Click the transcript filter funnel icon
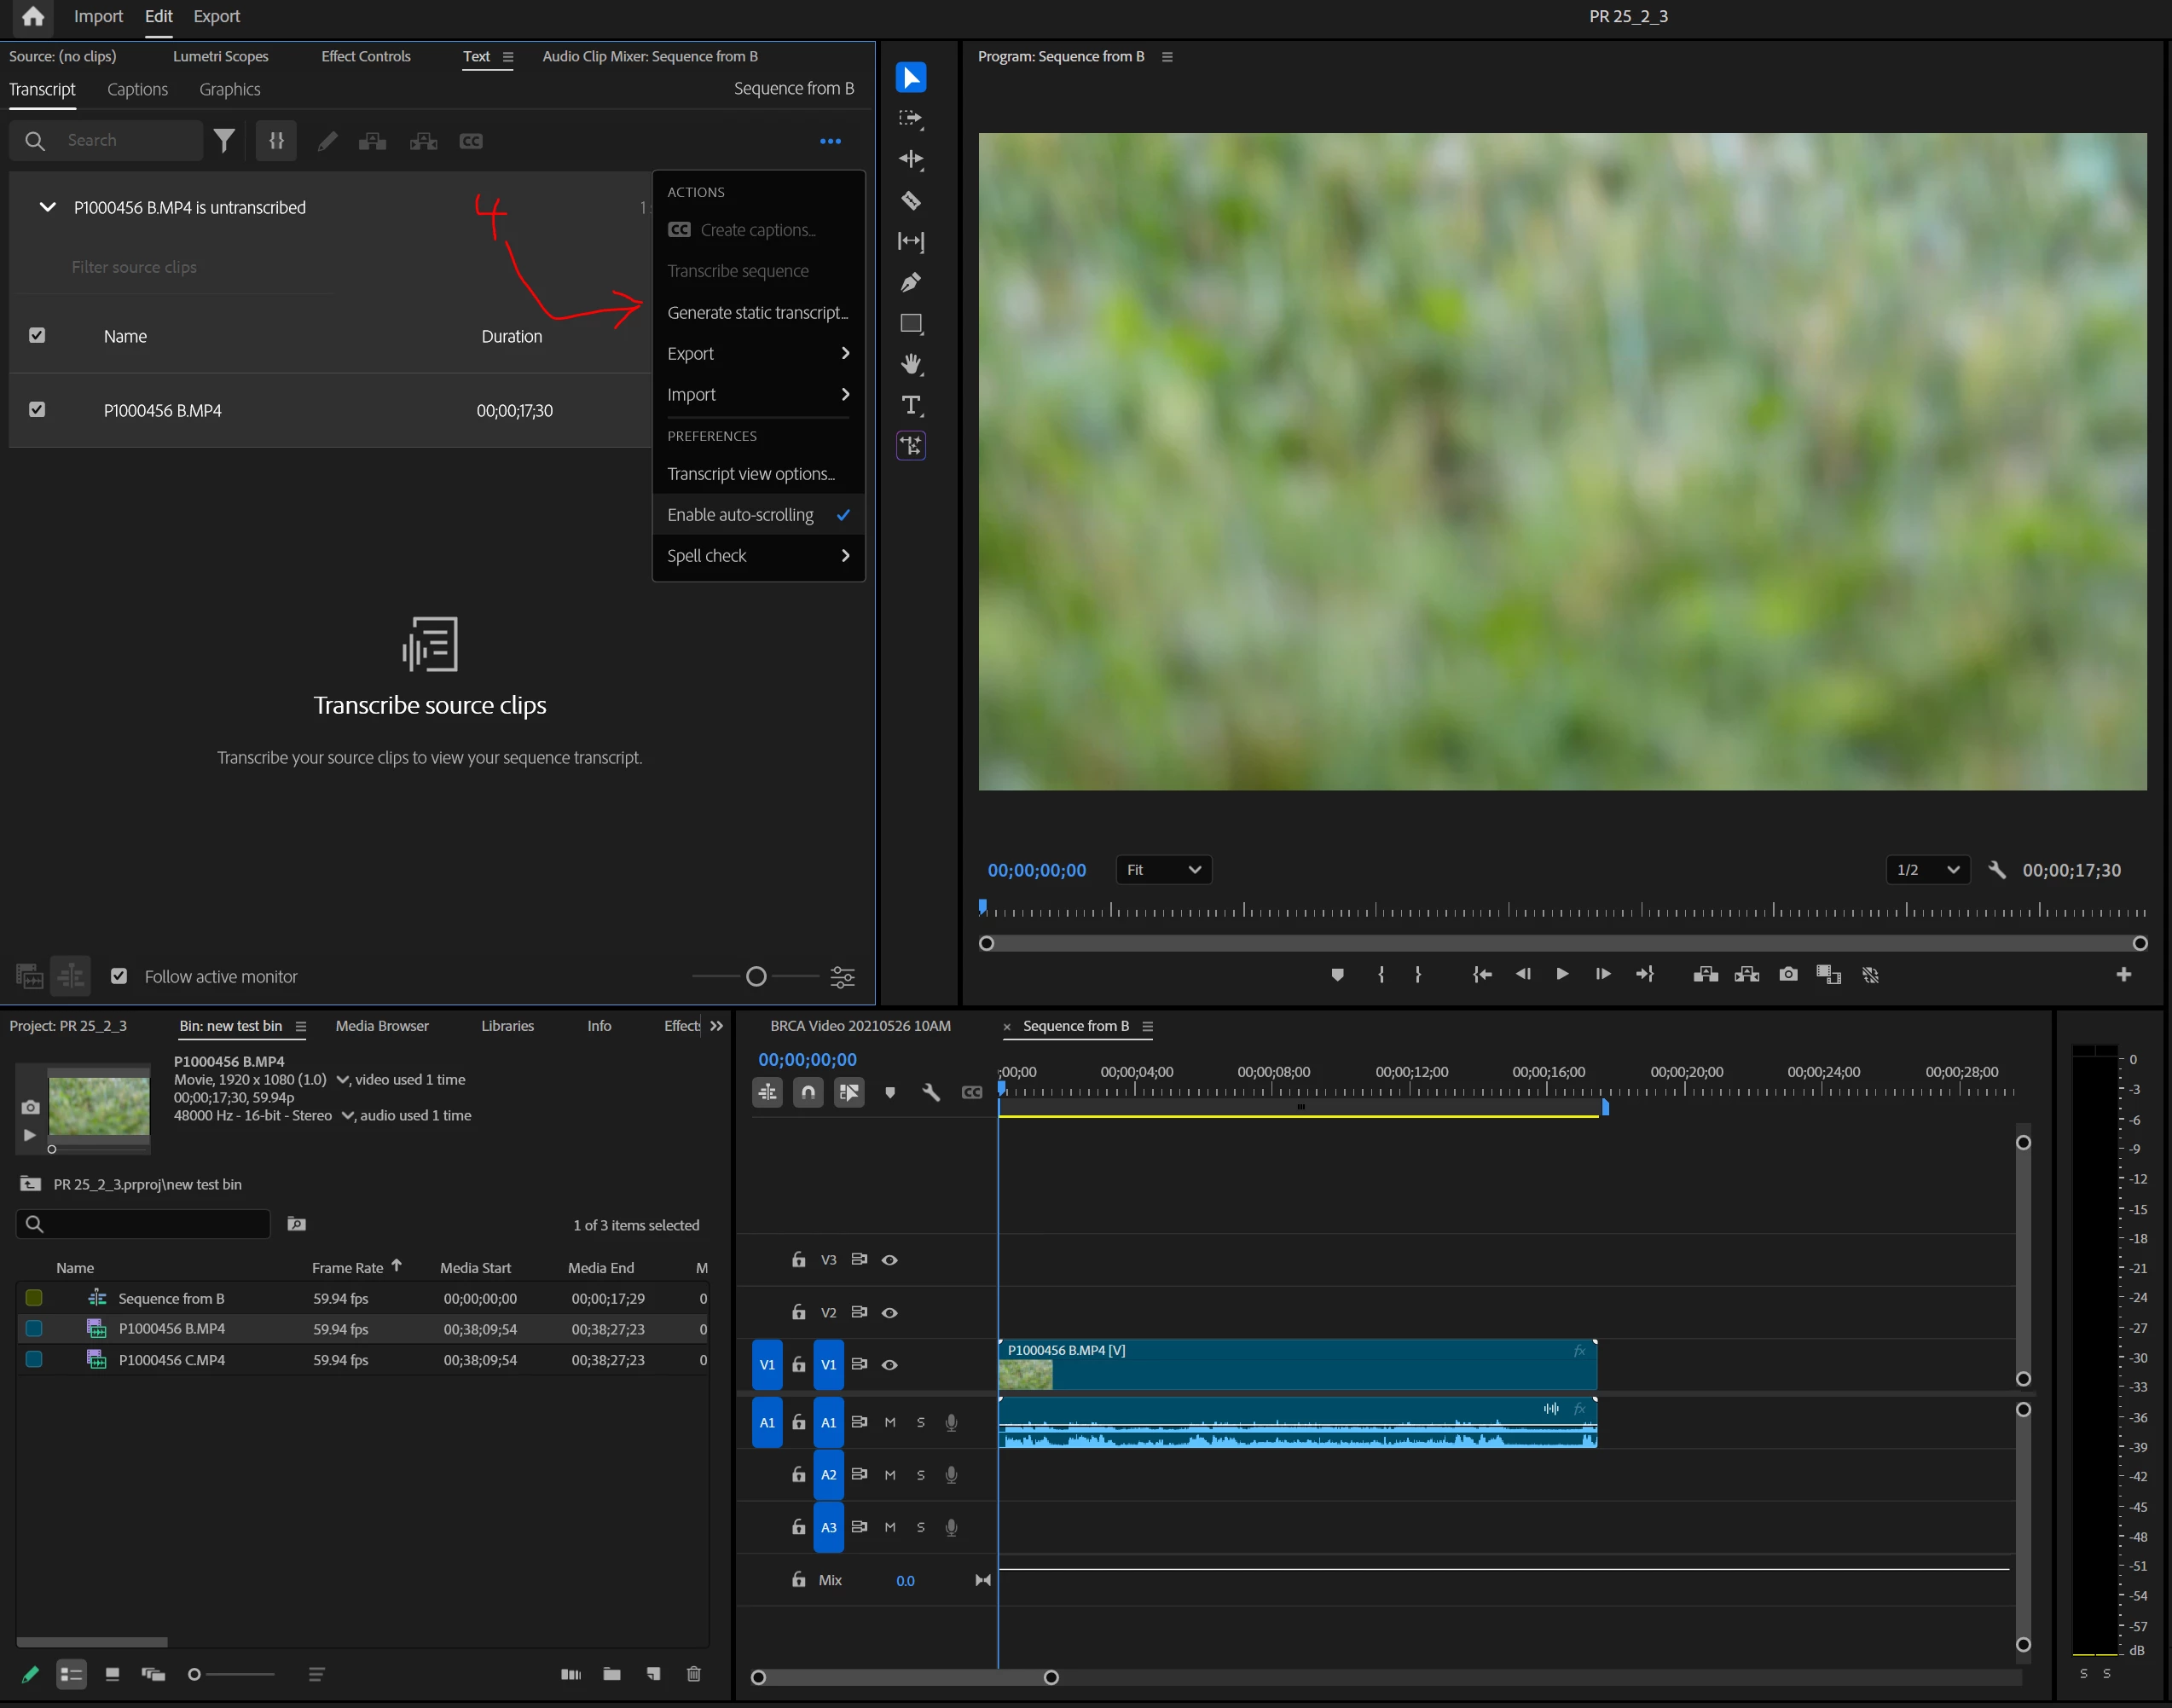Screen dimensions: 2172x1708 click(224, 141)
